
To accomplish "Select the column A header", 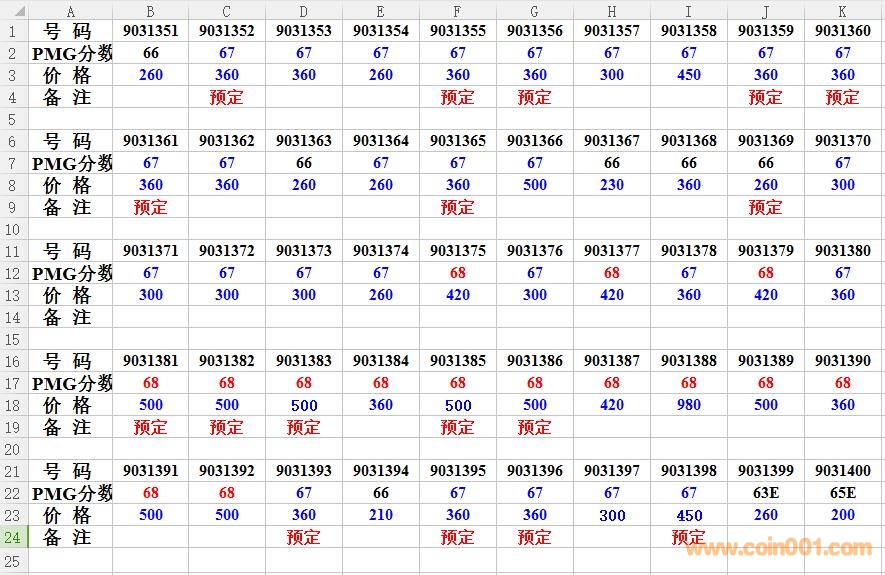I will click(x=70, y=11).
